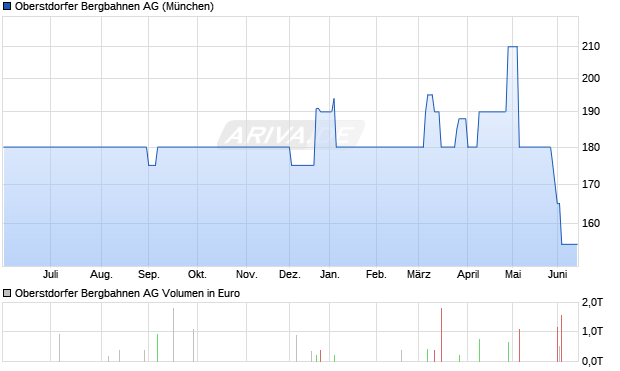
Task: Click the 'Nov.' month label
Action: point(247,274)
